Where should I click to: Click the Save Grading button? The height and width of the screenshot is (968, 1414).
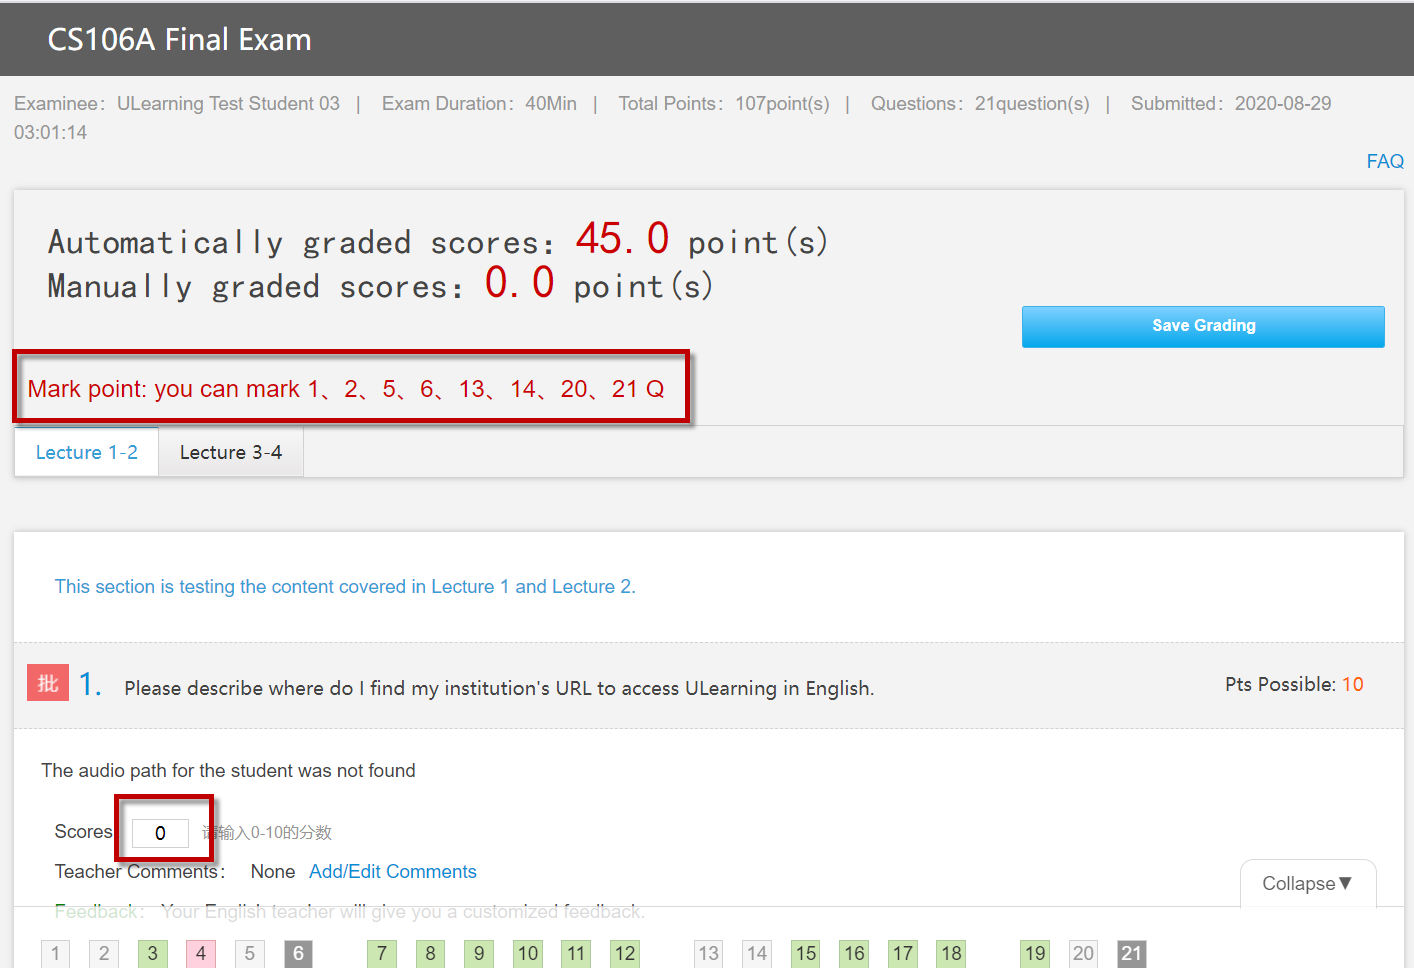point(1203,326)
